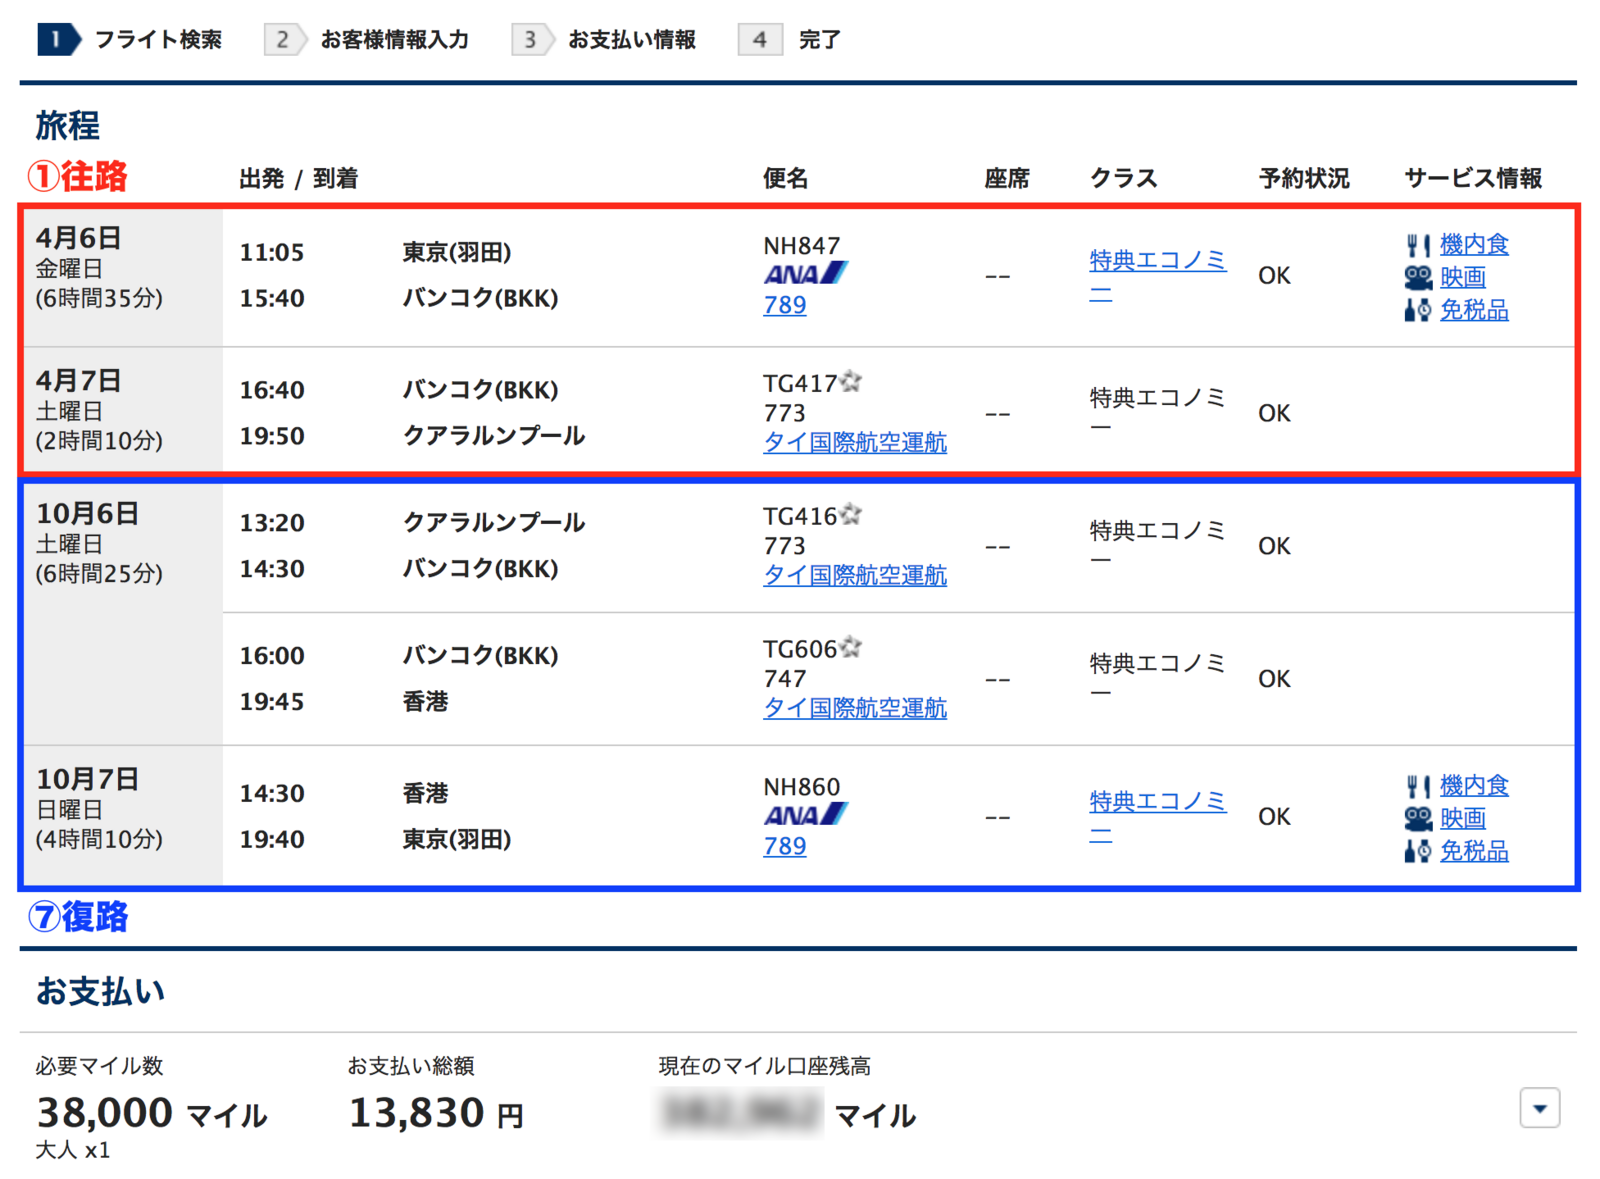
Task: Open 機内食 link for NH860 flight
Action: pyautogui.click(x=1474, y=786)
